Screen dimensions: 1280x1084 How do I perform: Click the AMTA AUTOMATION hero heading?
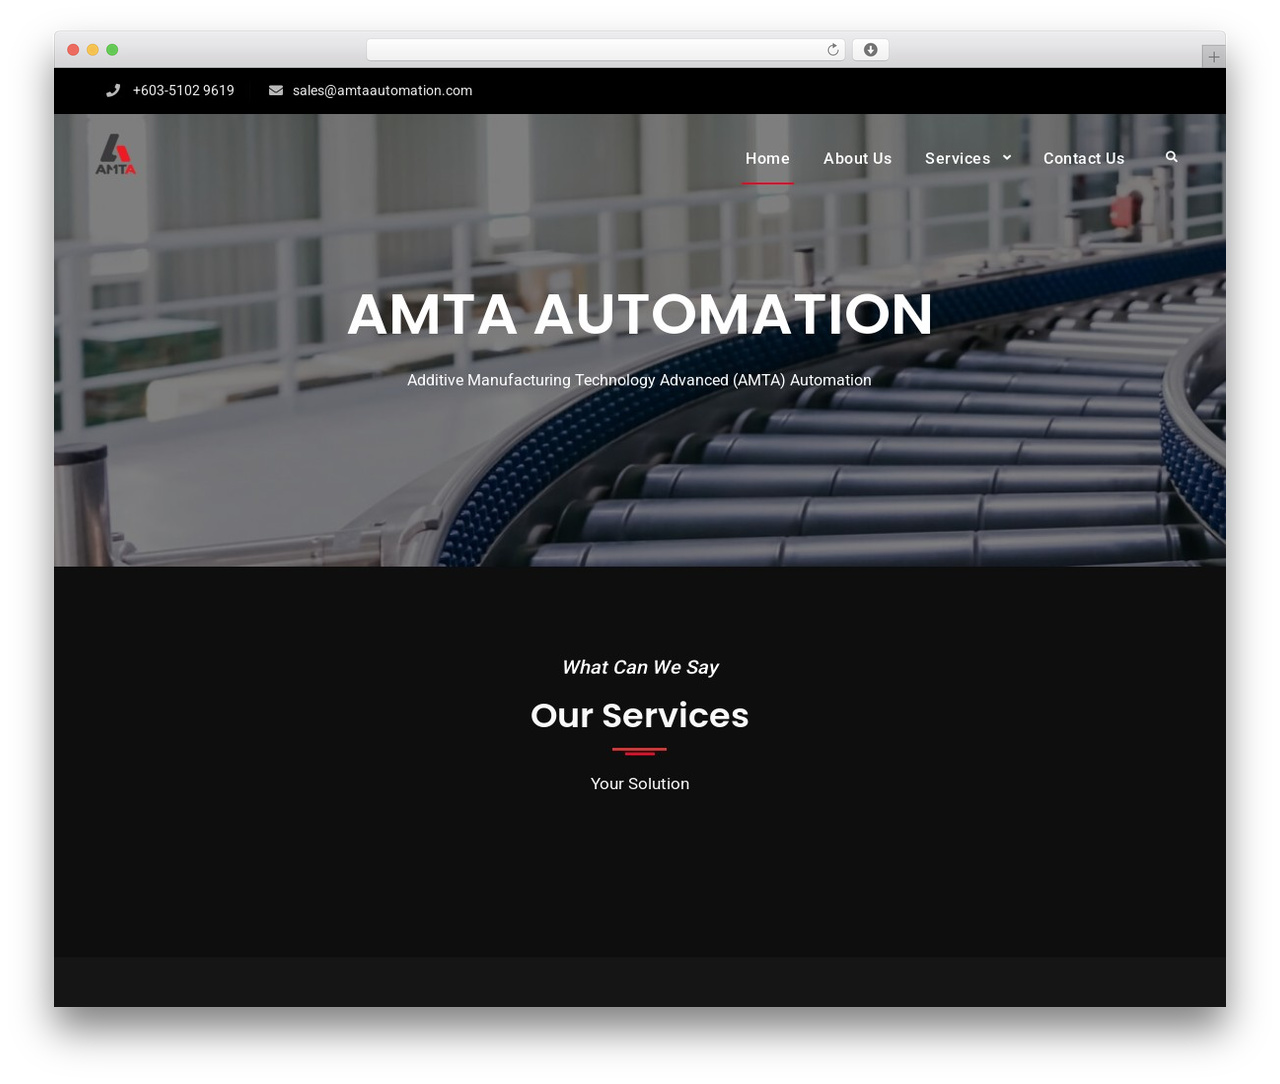[x=640, y=314]
